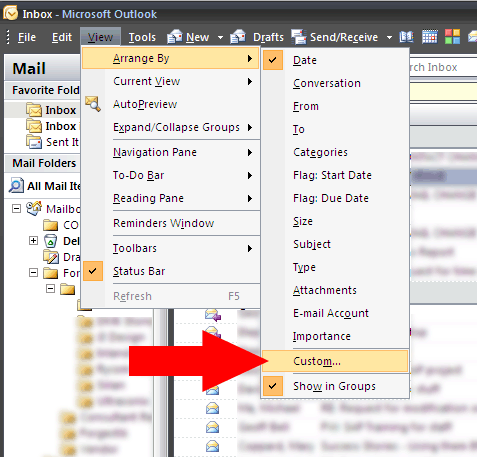Select the Drafts folder icon in tree
The height and width of the screenshot is (457, 477).
(51, 257)
